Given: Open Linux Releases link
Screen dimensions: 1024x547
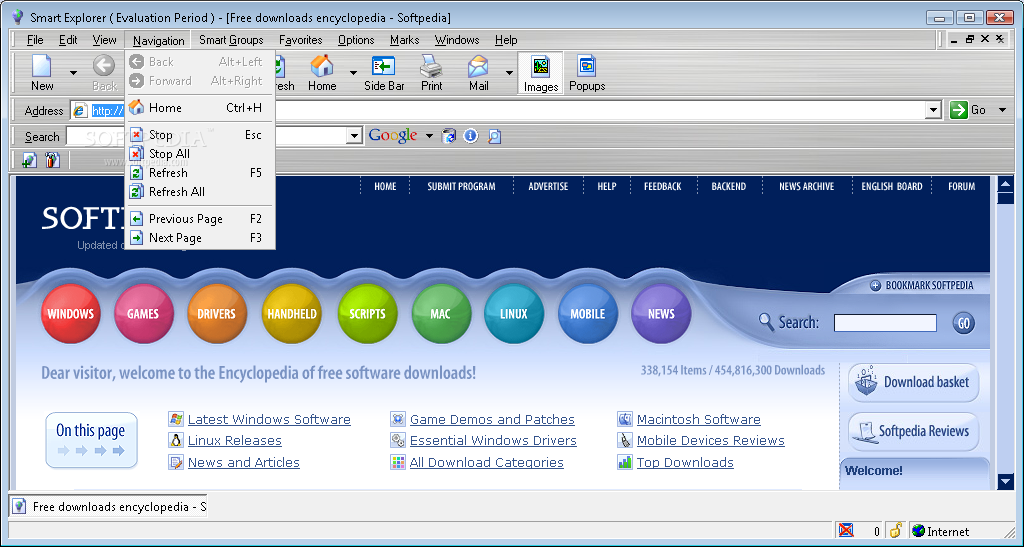Looking at the screenshot, I should pyautogui.click(x=234, y=441).
